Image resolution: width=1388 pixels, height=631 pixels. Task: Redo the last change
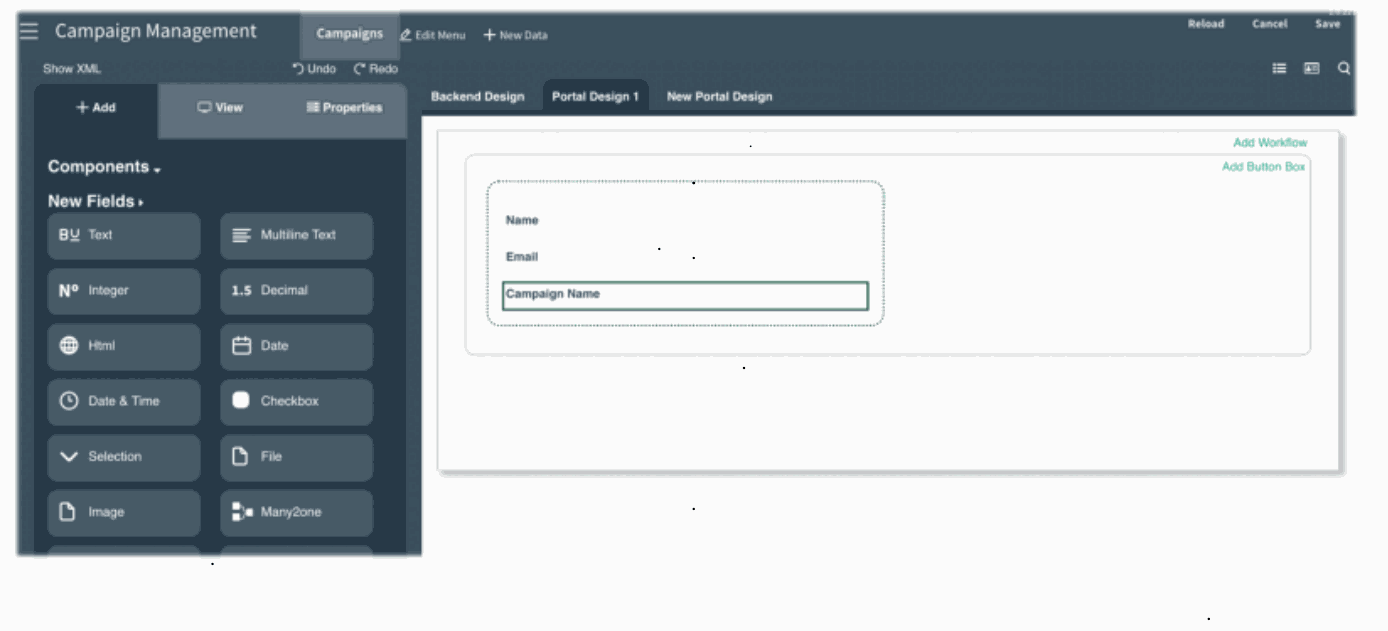(x=375, y=69)
